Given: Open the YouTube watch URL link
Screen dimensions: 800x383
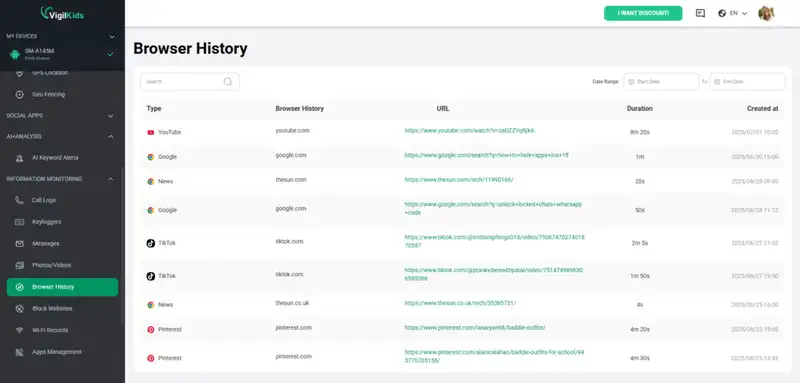Looking at the screenshot, I should (x=469, y=131).
